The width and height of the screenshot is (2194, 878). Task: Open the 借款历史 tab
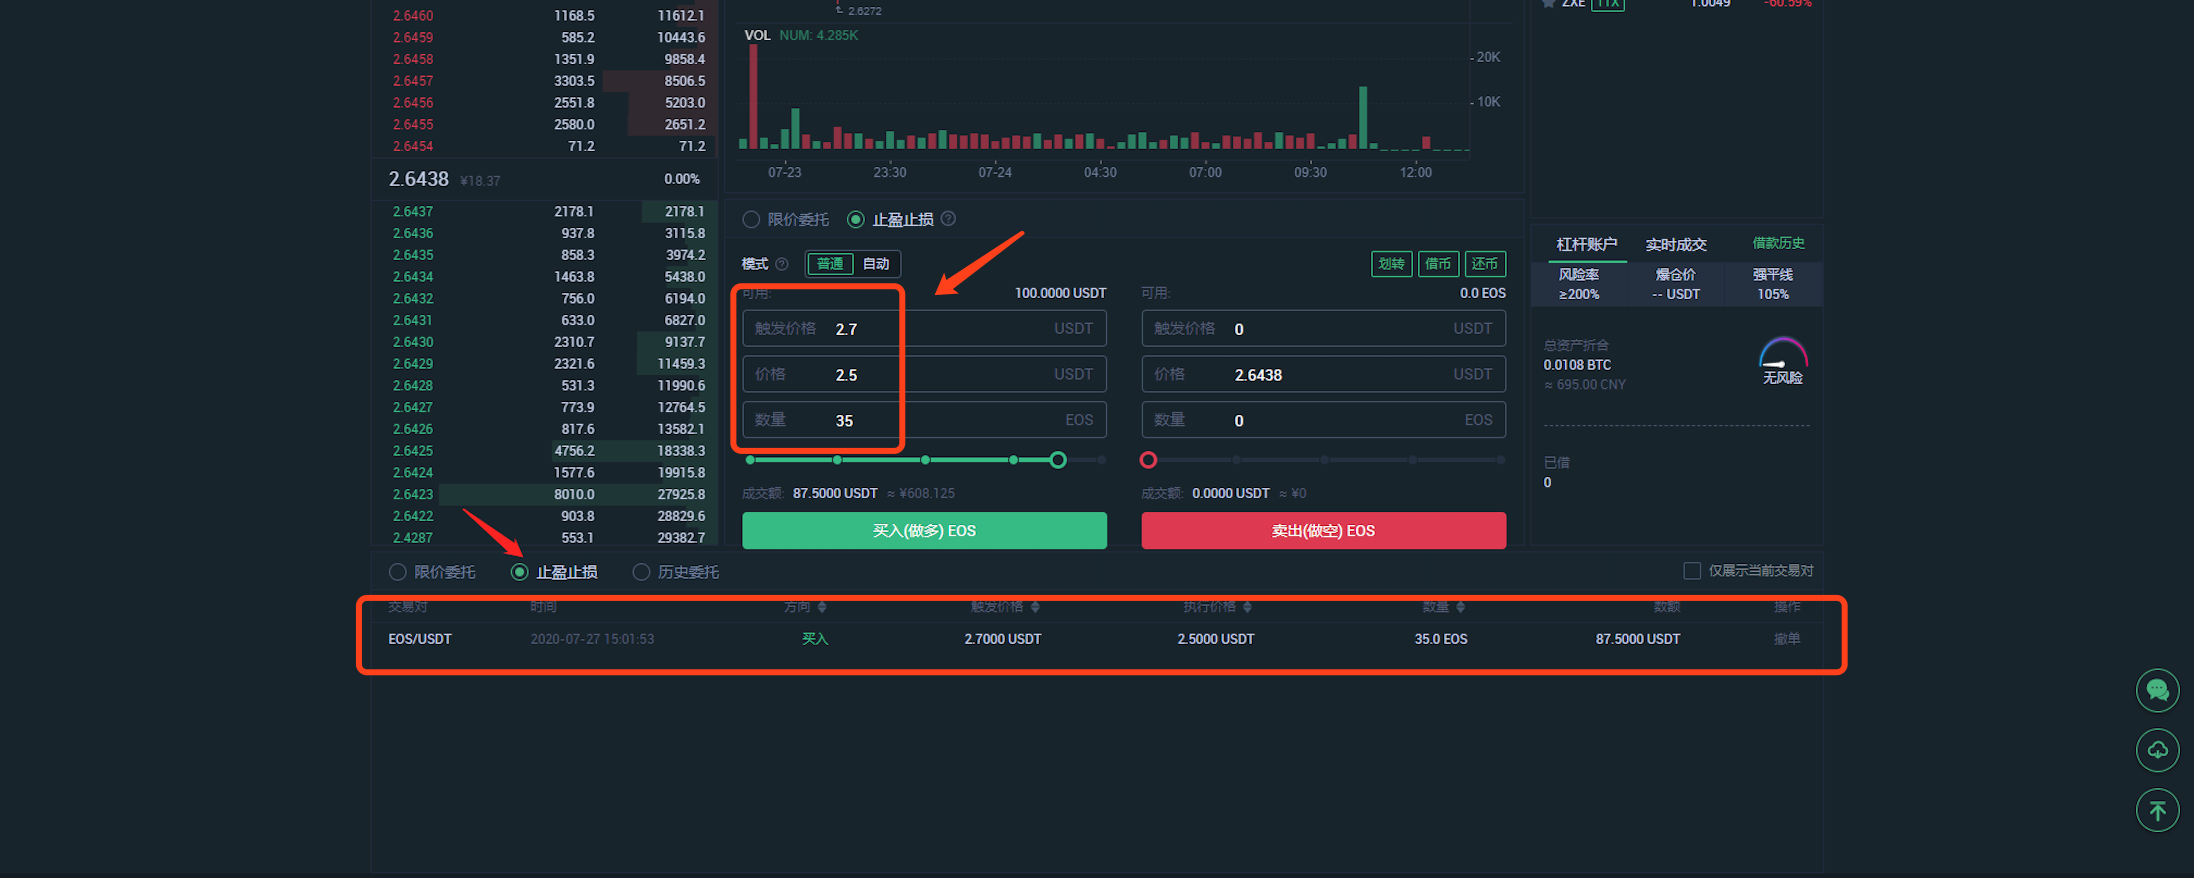1778,243
